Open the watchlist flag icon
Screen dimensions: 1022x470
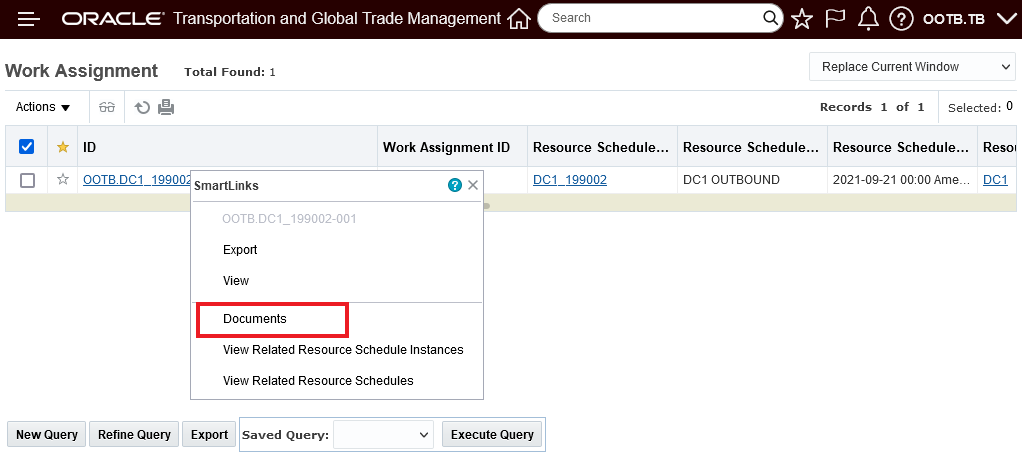[x=835, y=19]
